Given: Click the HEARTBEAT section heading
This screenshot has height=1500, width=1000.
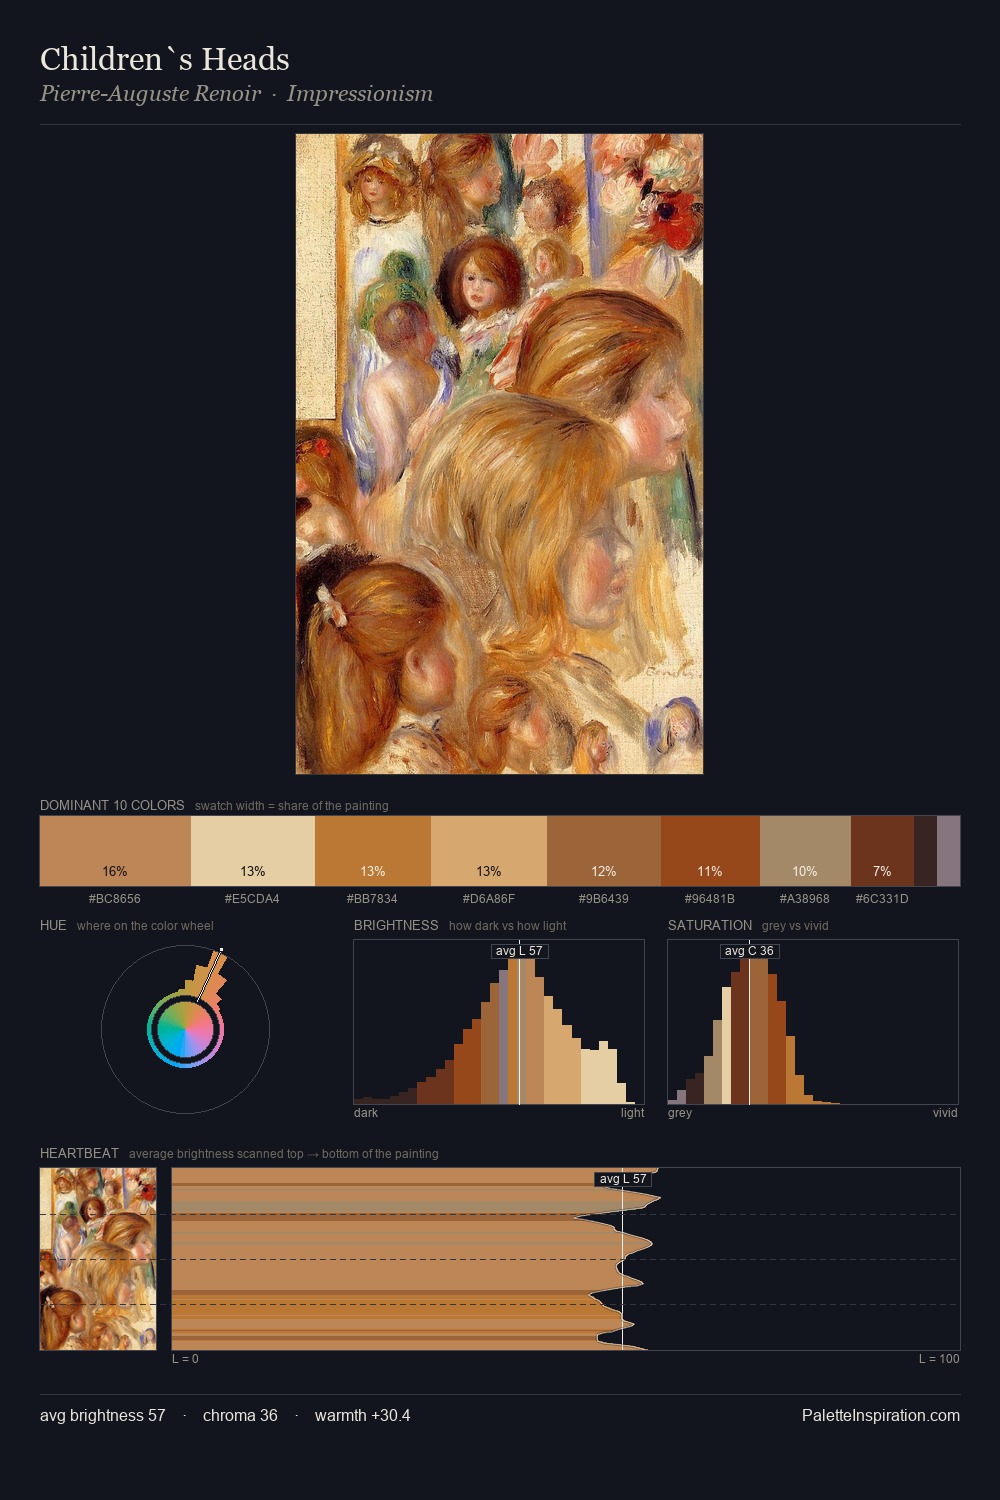Looking at the screenshot, I should point(79,1153).
